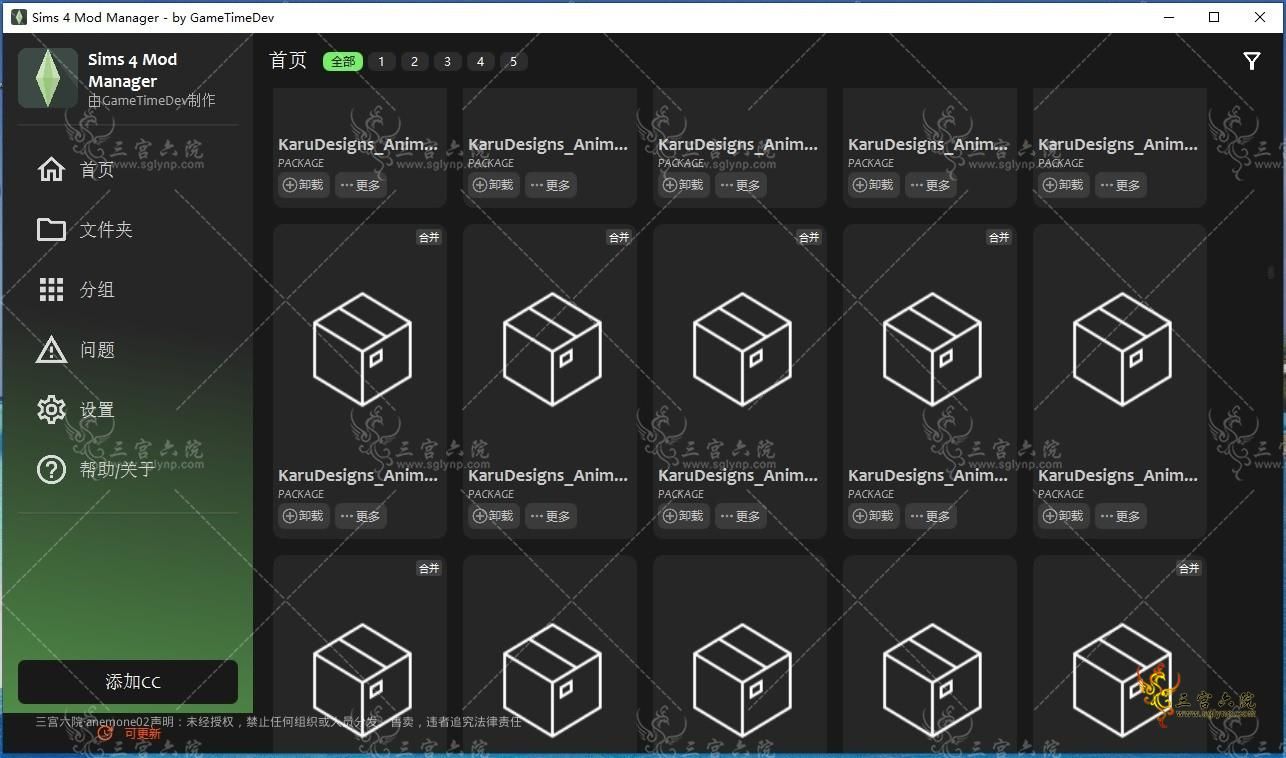1286x758 pixels.
Task: Click 卸载 on middle row second card
Action: 494,516
